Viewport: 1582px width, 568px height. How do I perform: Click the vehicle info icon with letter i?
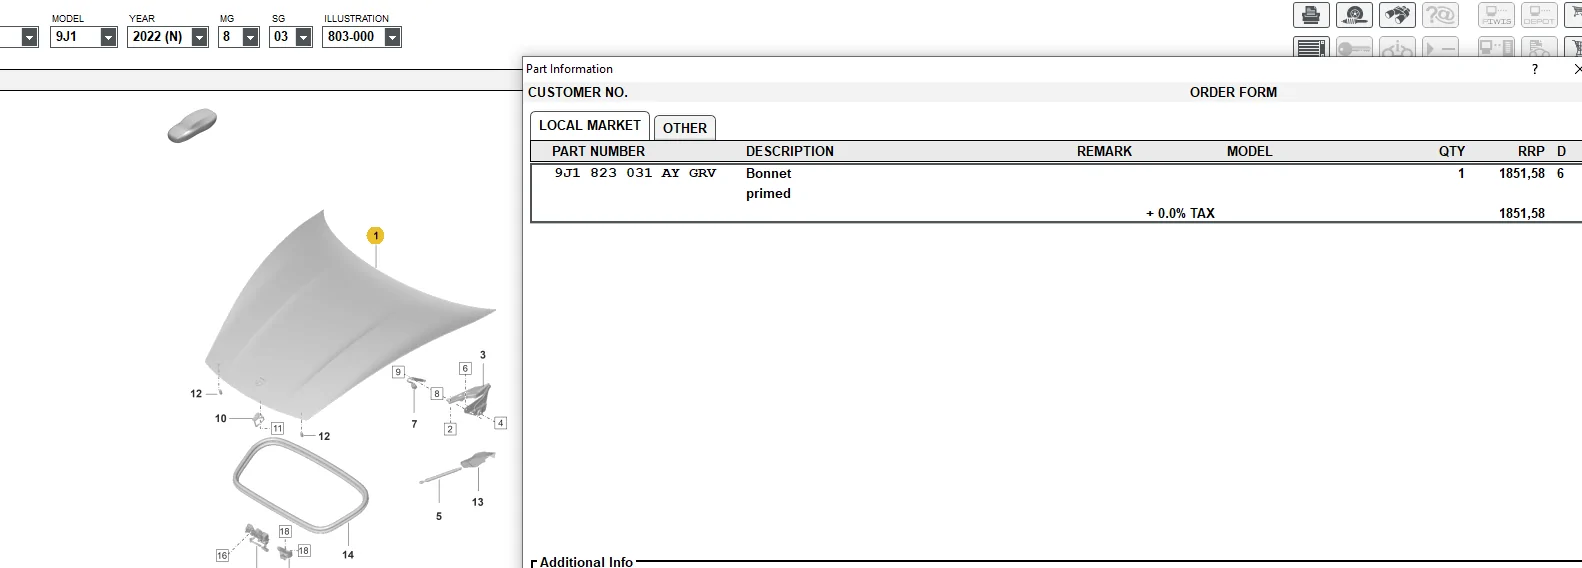click(1397, 48)
